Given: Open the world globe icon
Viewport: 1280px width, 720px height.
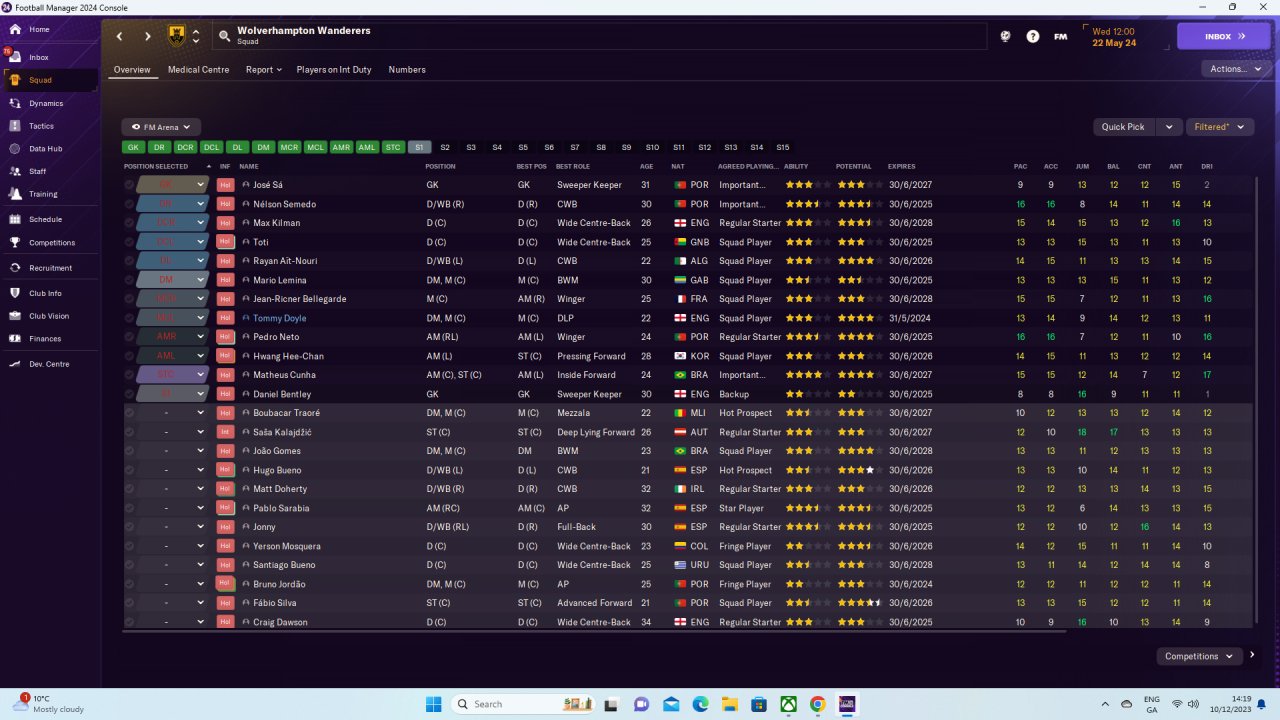Looking at the screenshot, I should click(1005, 36).
